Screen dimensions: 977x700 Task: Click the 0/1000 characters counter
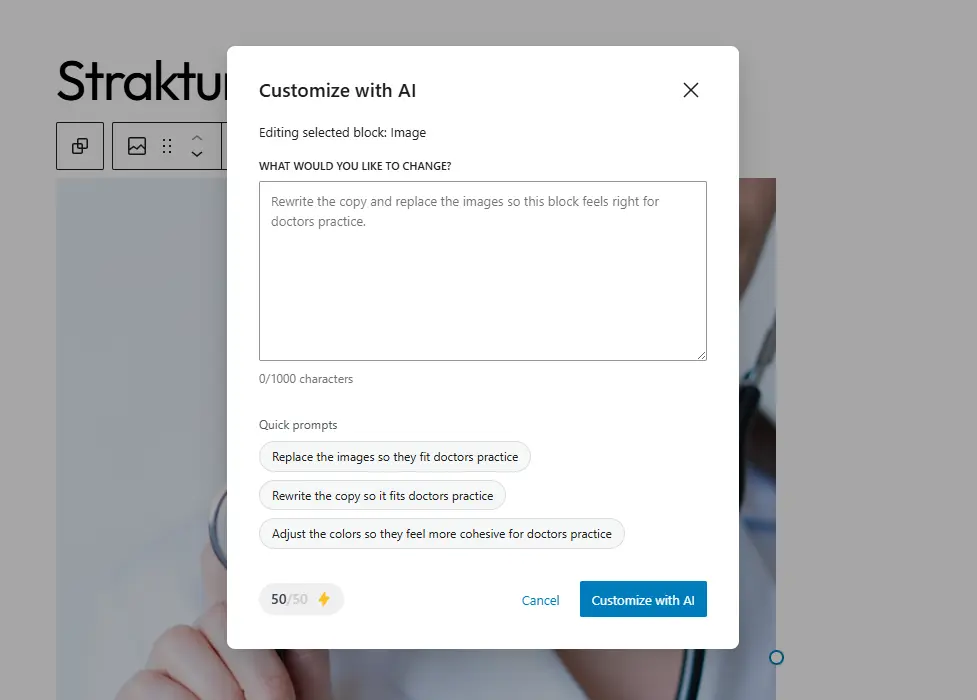pos(305,378)
